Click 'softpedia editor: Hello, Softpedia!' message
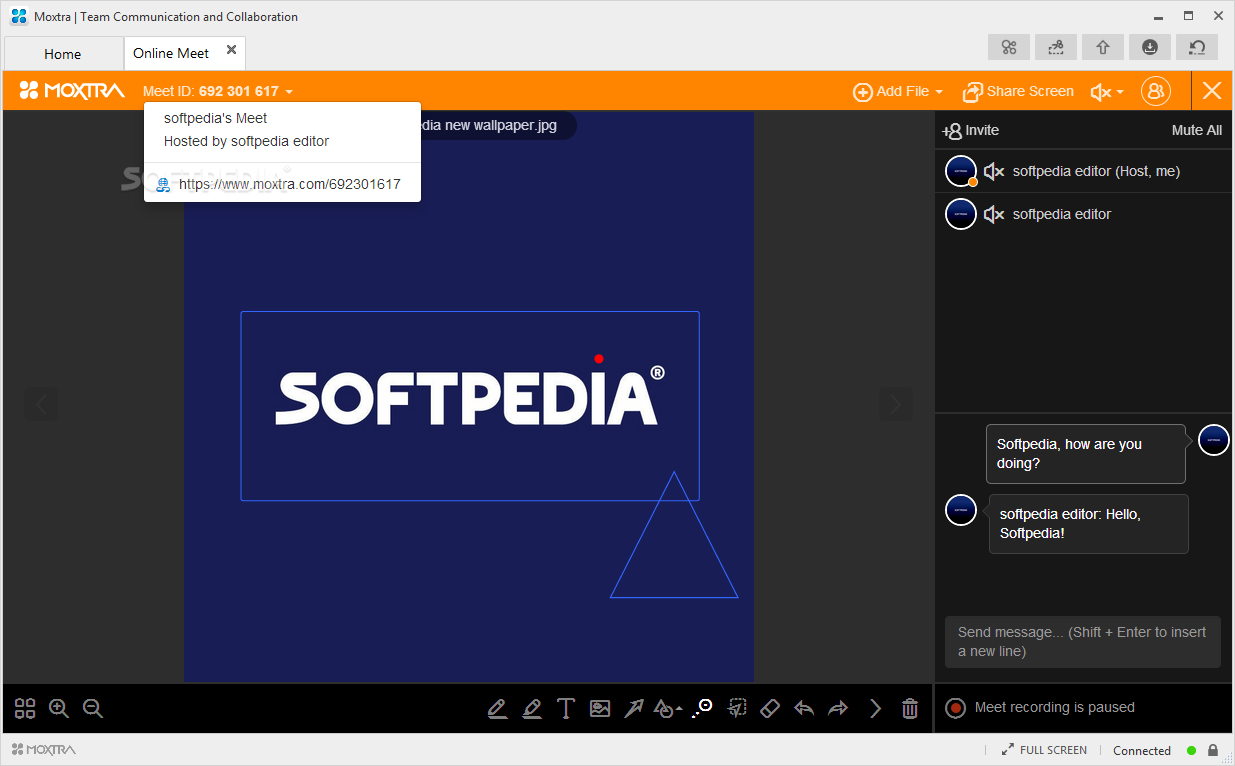1235x766 pixels. (1089, 524)
